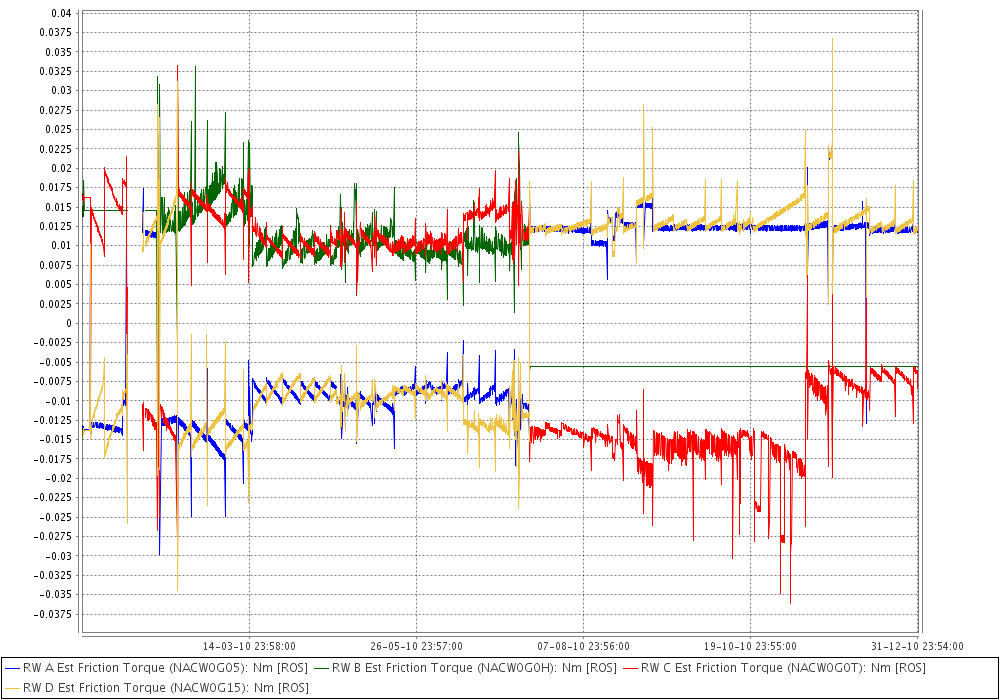The width and height of the screenshot is (1000, 700).
Task: Click the 0.0375 y-axis value
Action: click(x=57, y=33)
